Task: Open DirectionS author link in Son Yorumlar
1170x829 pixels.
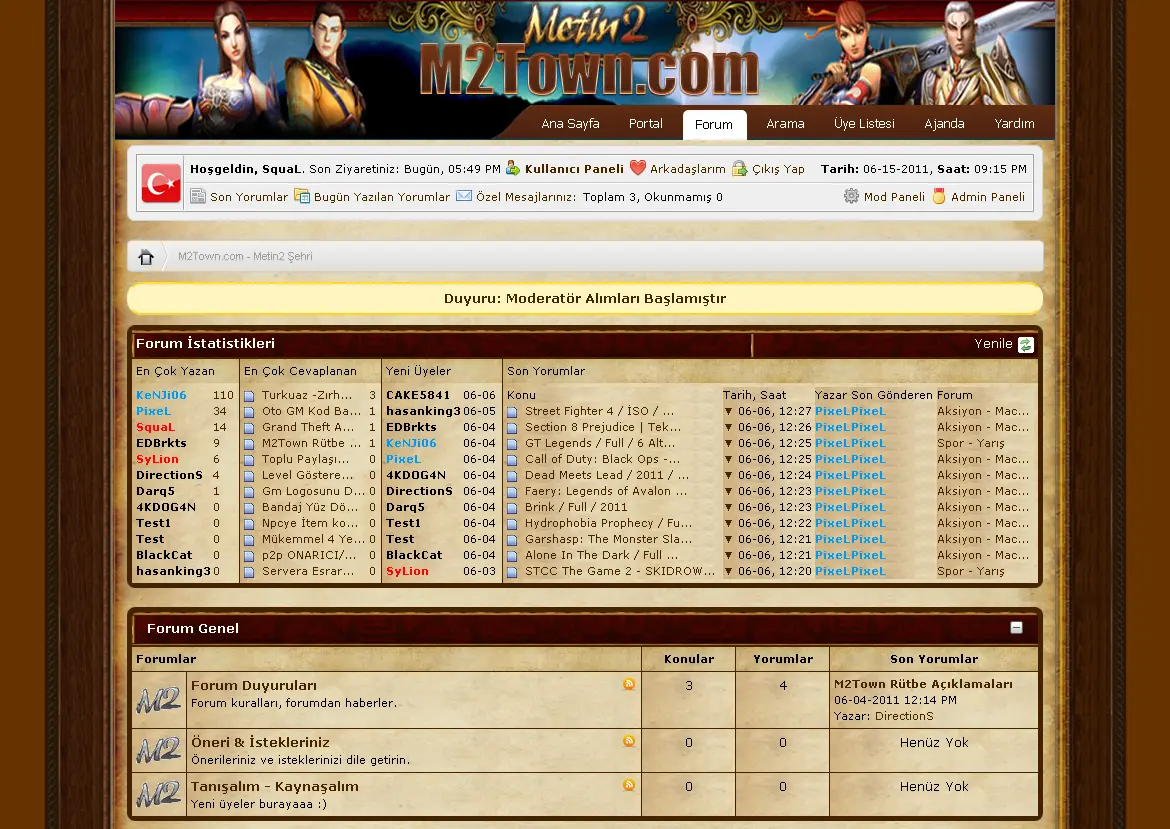Action: pyautogui.click(x=904, y=716)
